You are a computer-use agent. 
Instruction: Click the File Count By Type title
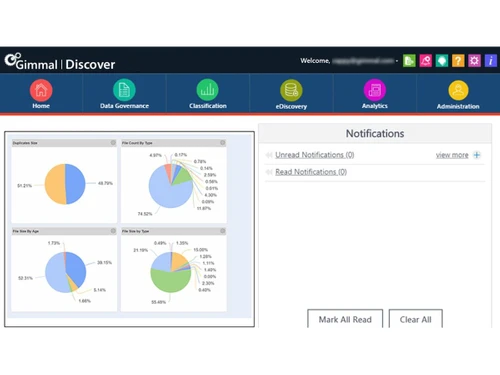point(137,143)
